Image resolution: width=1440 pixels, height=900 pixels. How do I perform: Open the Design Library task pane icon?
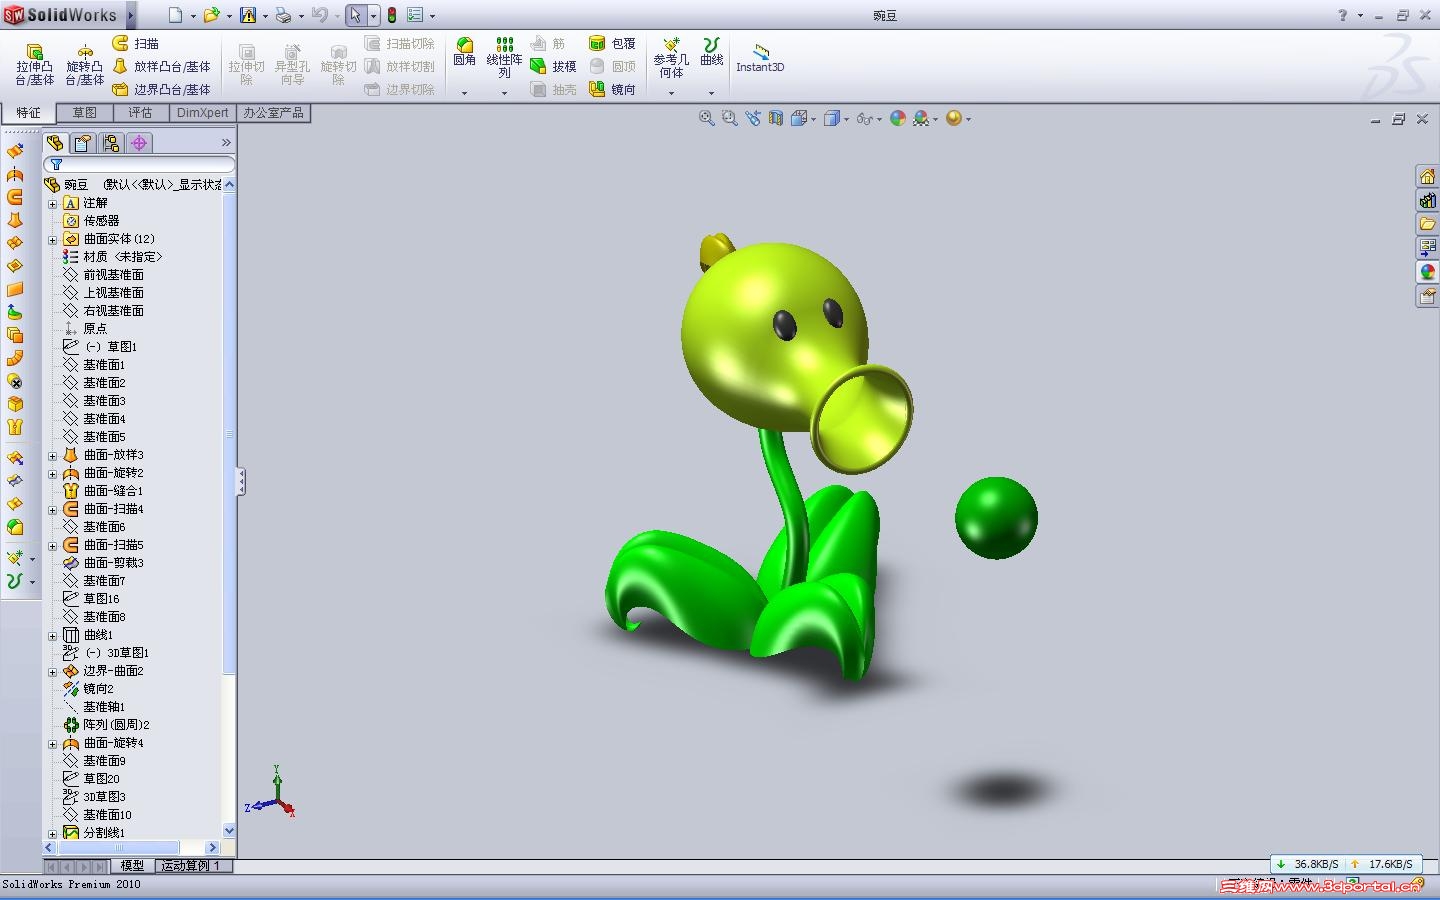click(x=1427, y=200)
